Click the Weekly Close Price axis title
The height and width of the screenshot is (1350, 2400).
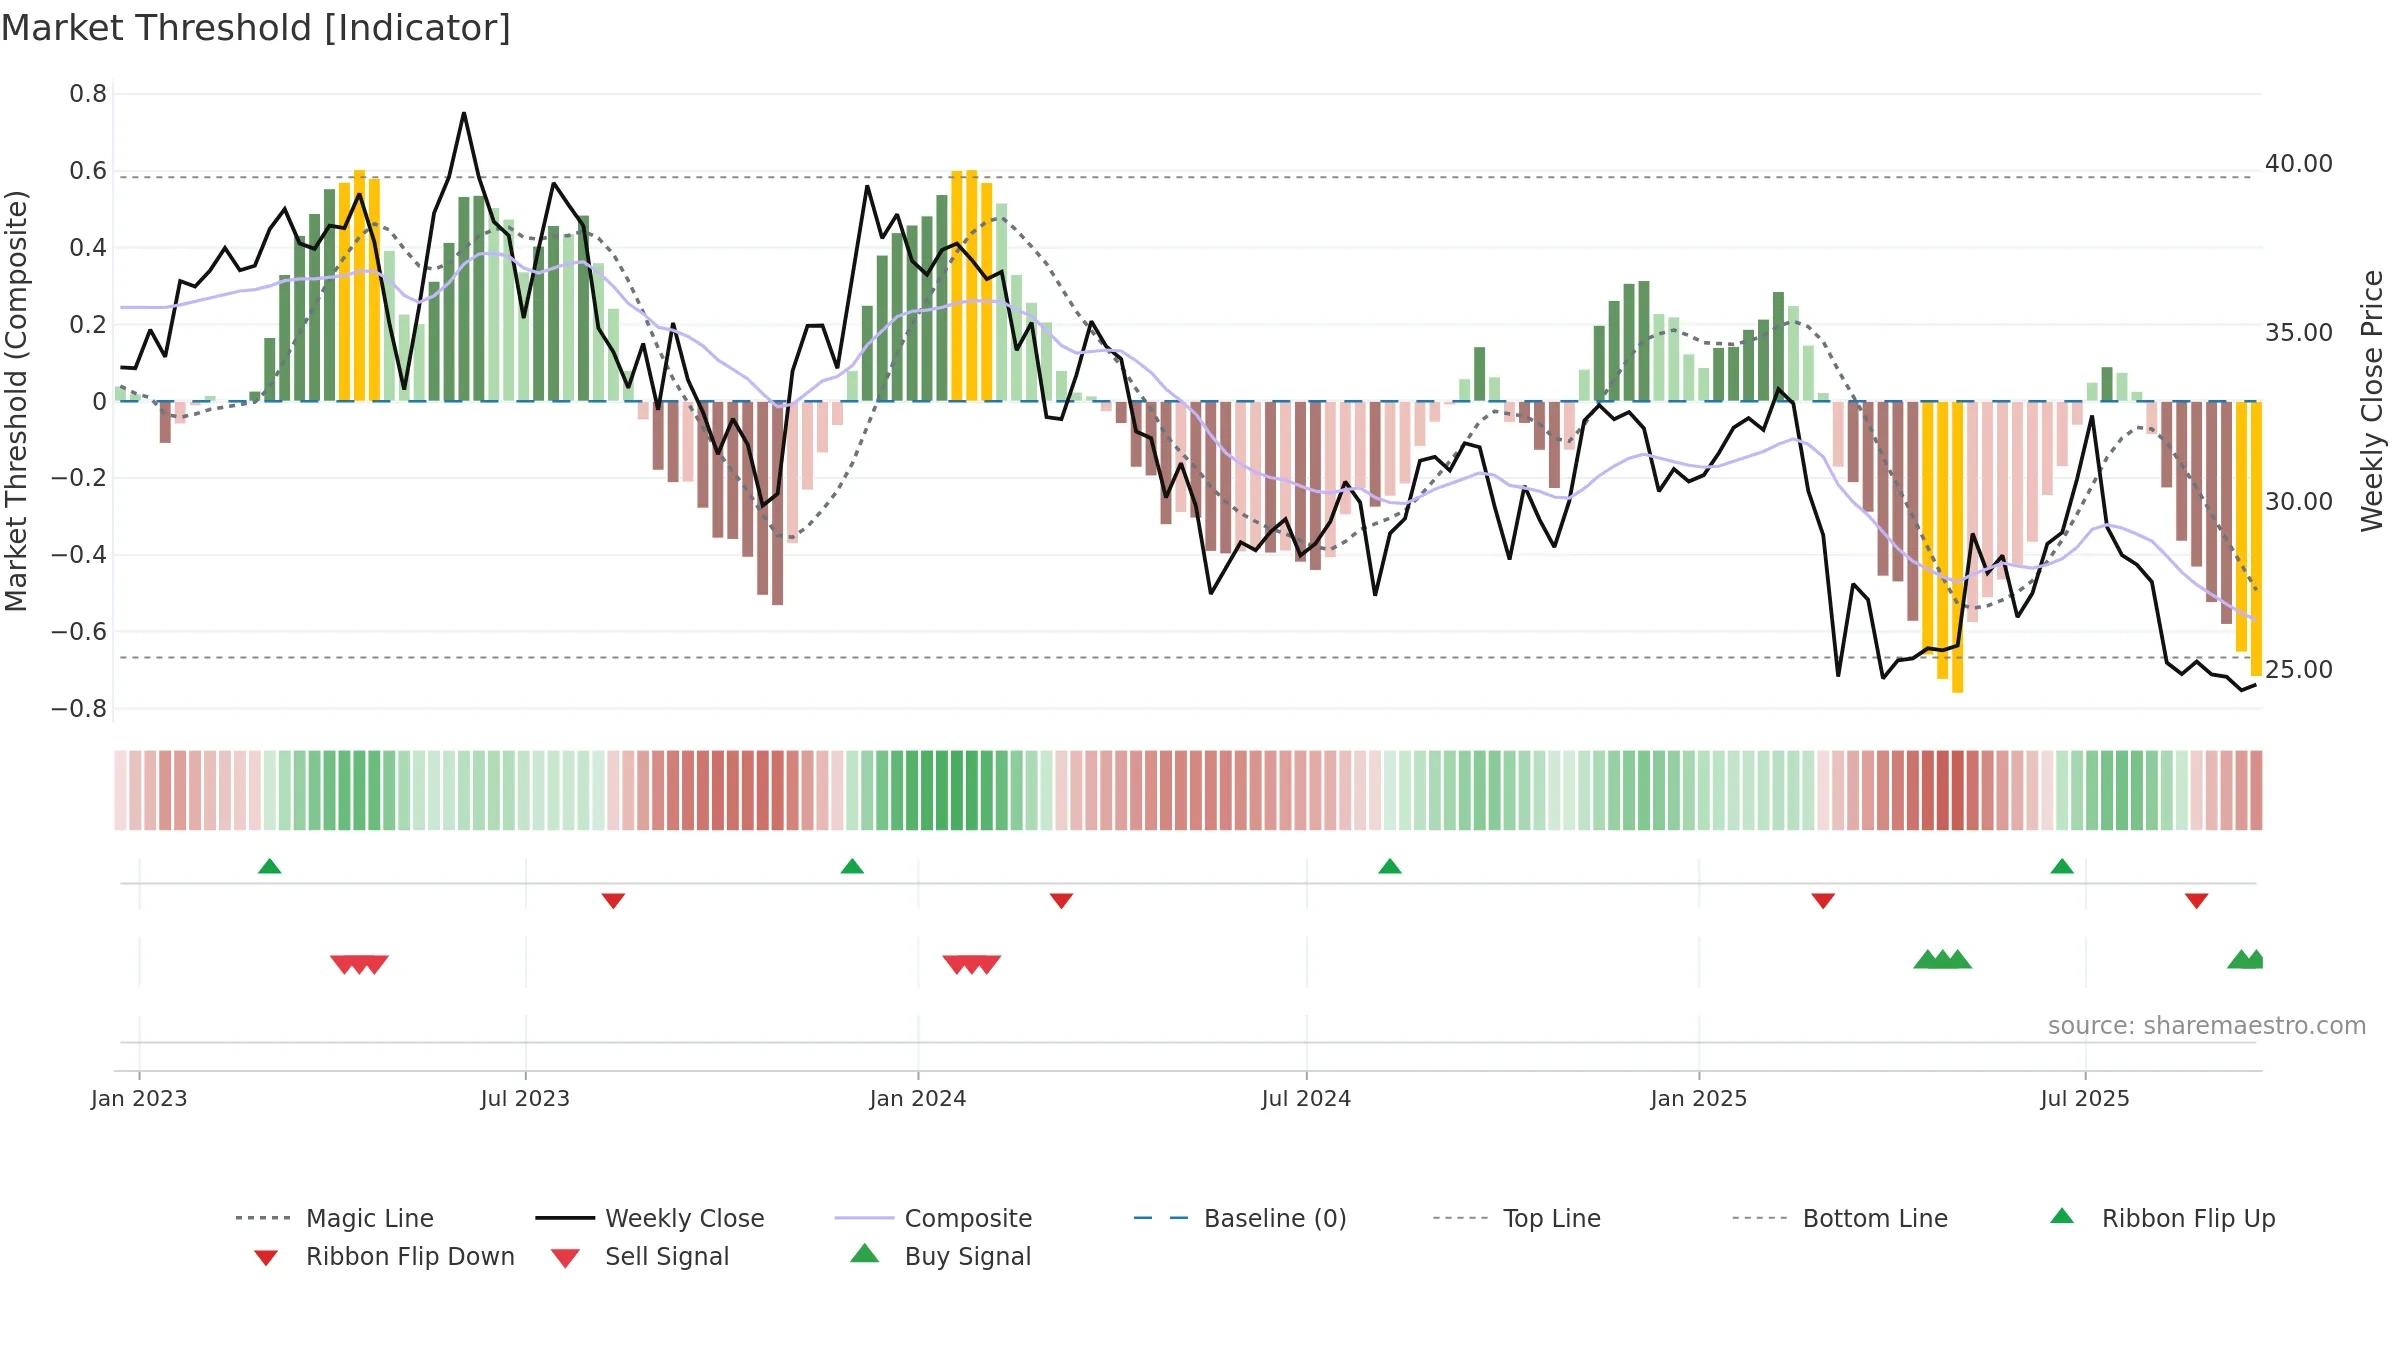click(x=2372, y=400)
